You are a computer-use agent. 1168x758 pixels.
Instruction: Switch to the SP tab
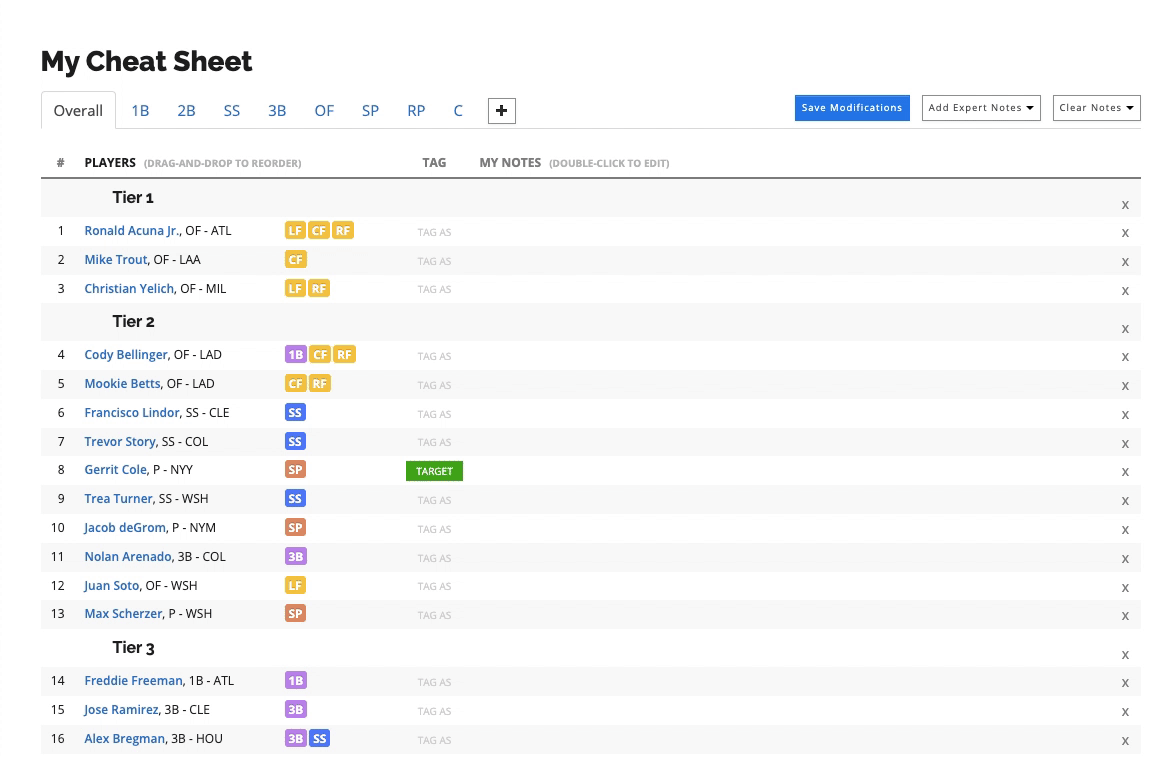(370, 111)
